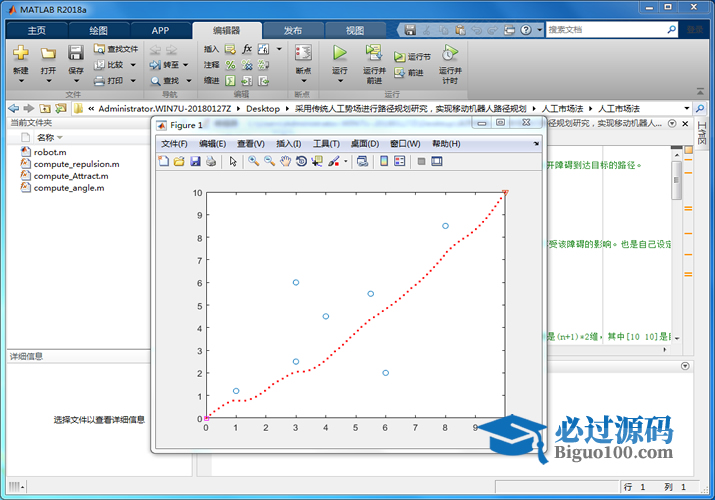
Task: Open the Figure 1 File (文件) menu
Action: 174,144
